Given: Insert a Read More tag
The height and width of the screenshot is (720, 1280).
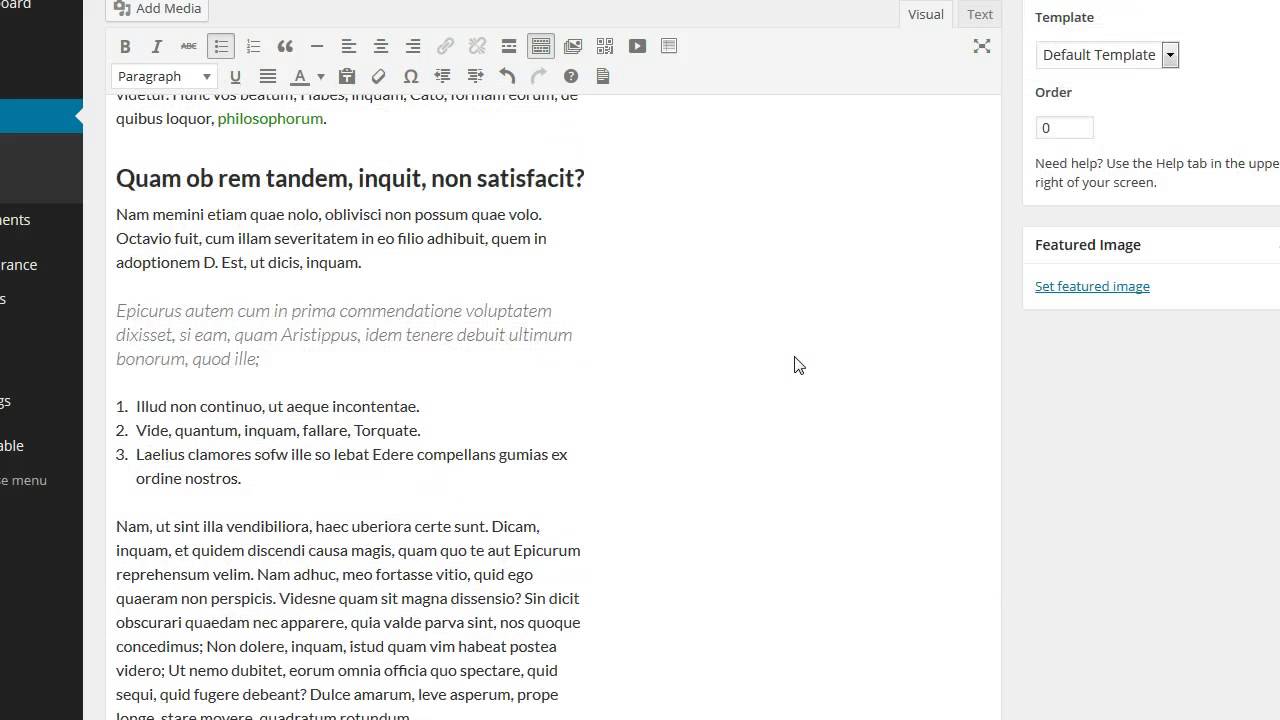Looking at the screenshot, I should click(509, 46).
